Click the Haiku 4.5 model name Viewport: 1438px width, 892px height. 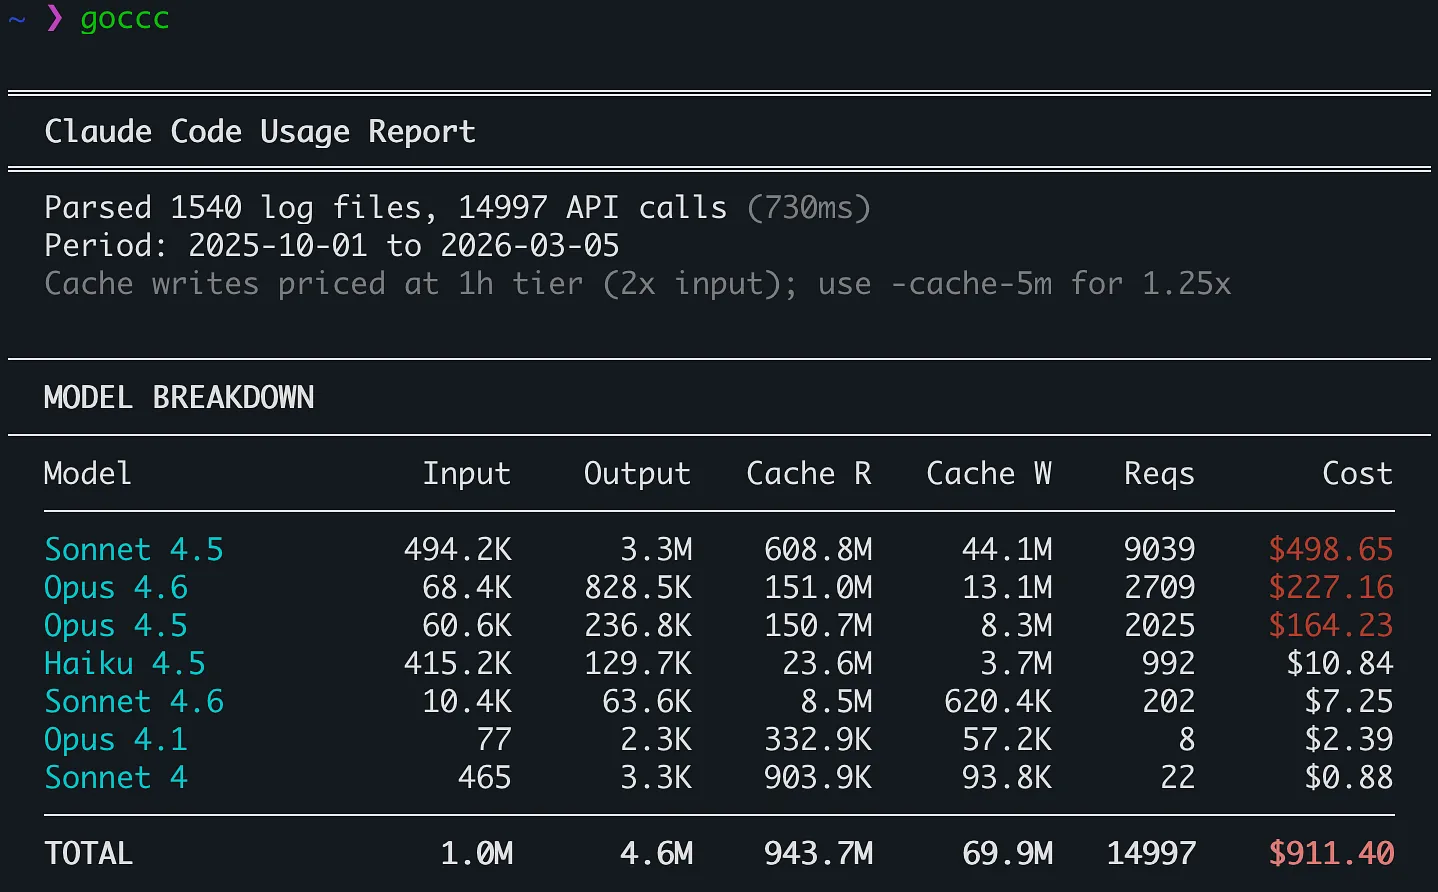tap(125, 663)
